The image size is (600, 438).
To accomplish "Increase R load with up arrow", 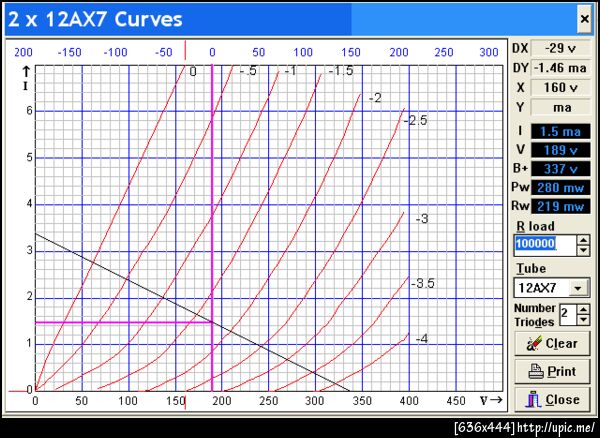I will [x=583, y=241].
